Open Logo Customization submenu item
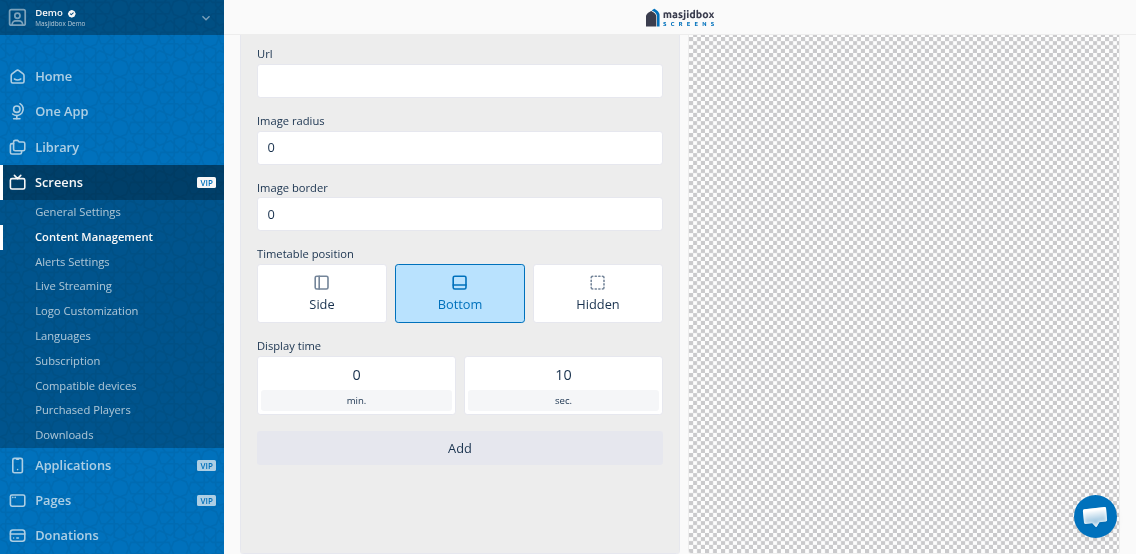This screenshot has width=1136, height=554. pos(86,311)
